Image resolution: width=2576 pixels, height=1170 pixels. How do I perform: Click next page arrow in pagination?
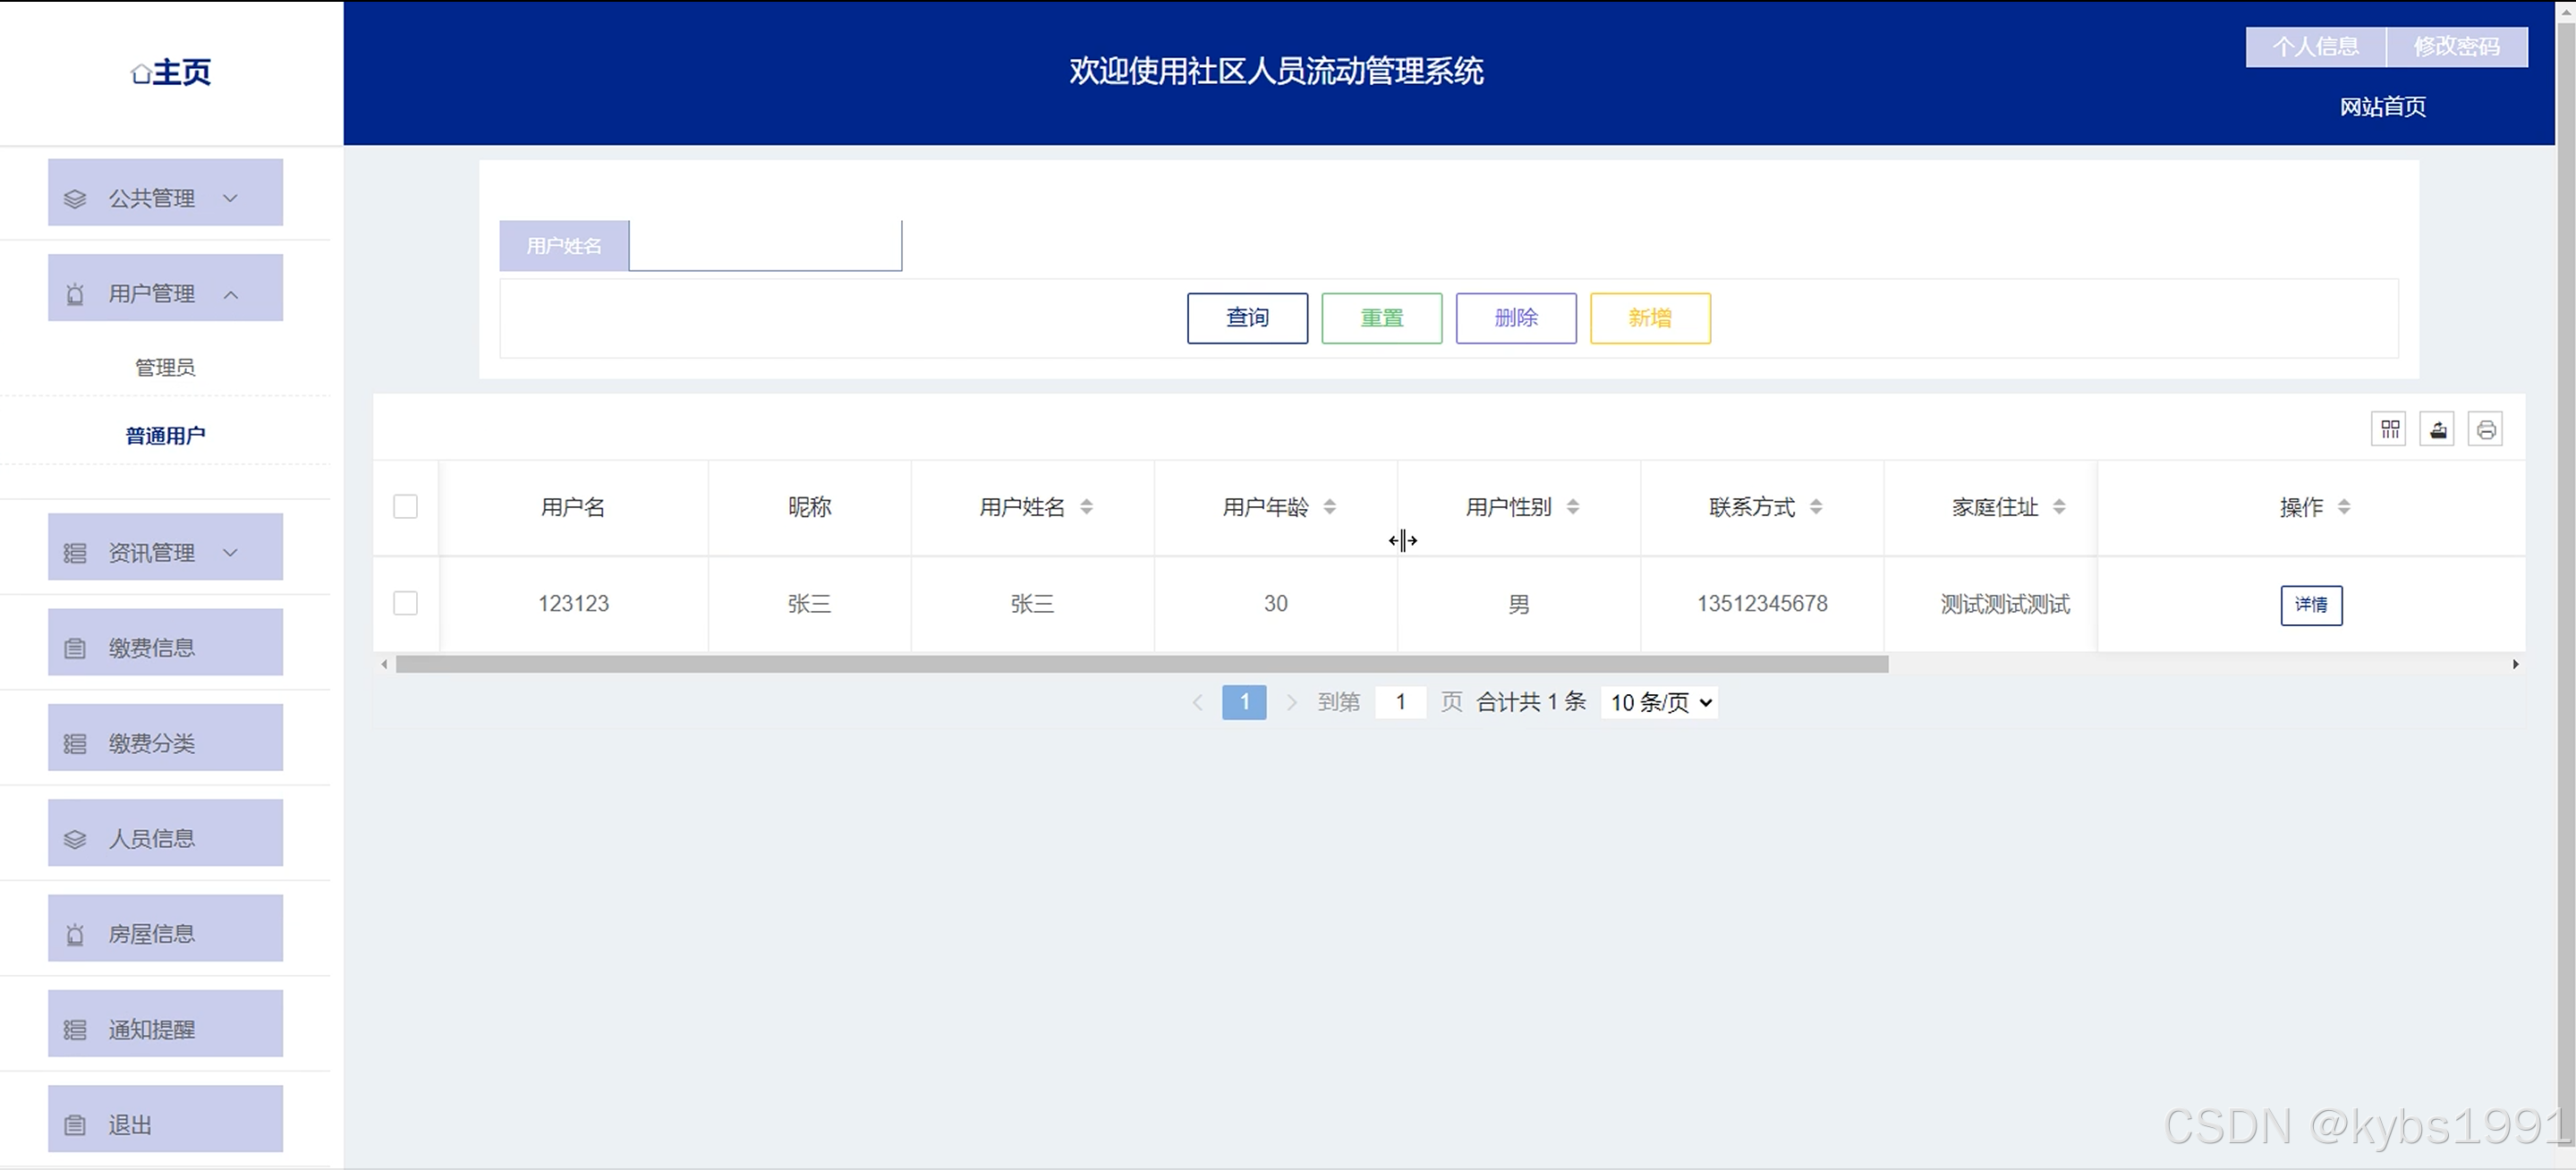[x=1291, y=702]
